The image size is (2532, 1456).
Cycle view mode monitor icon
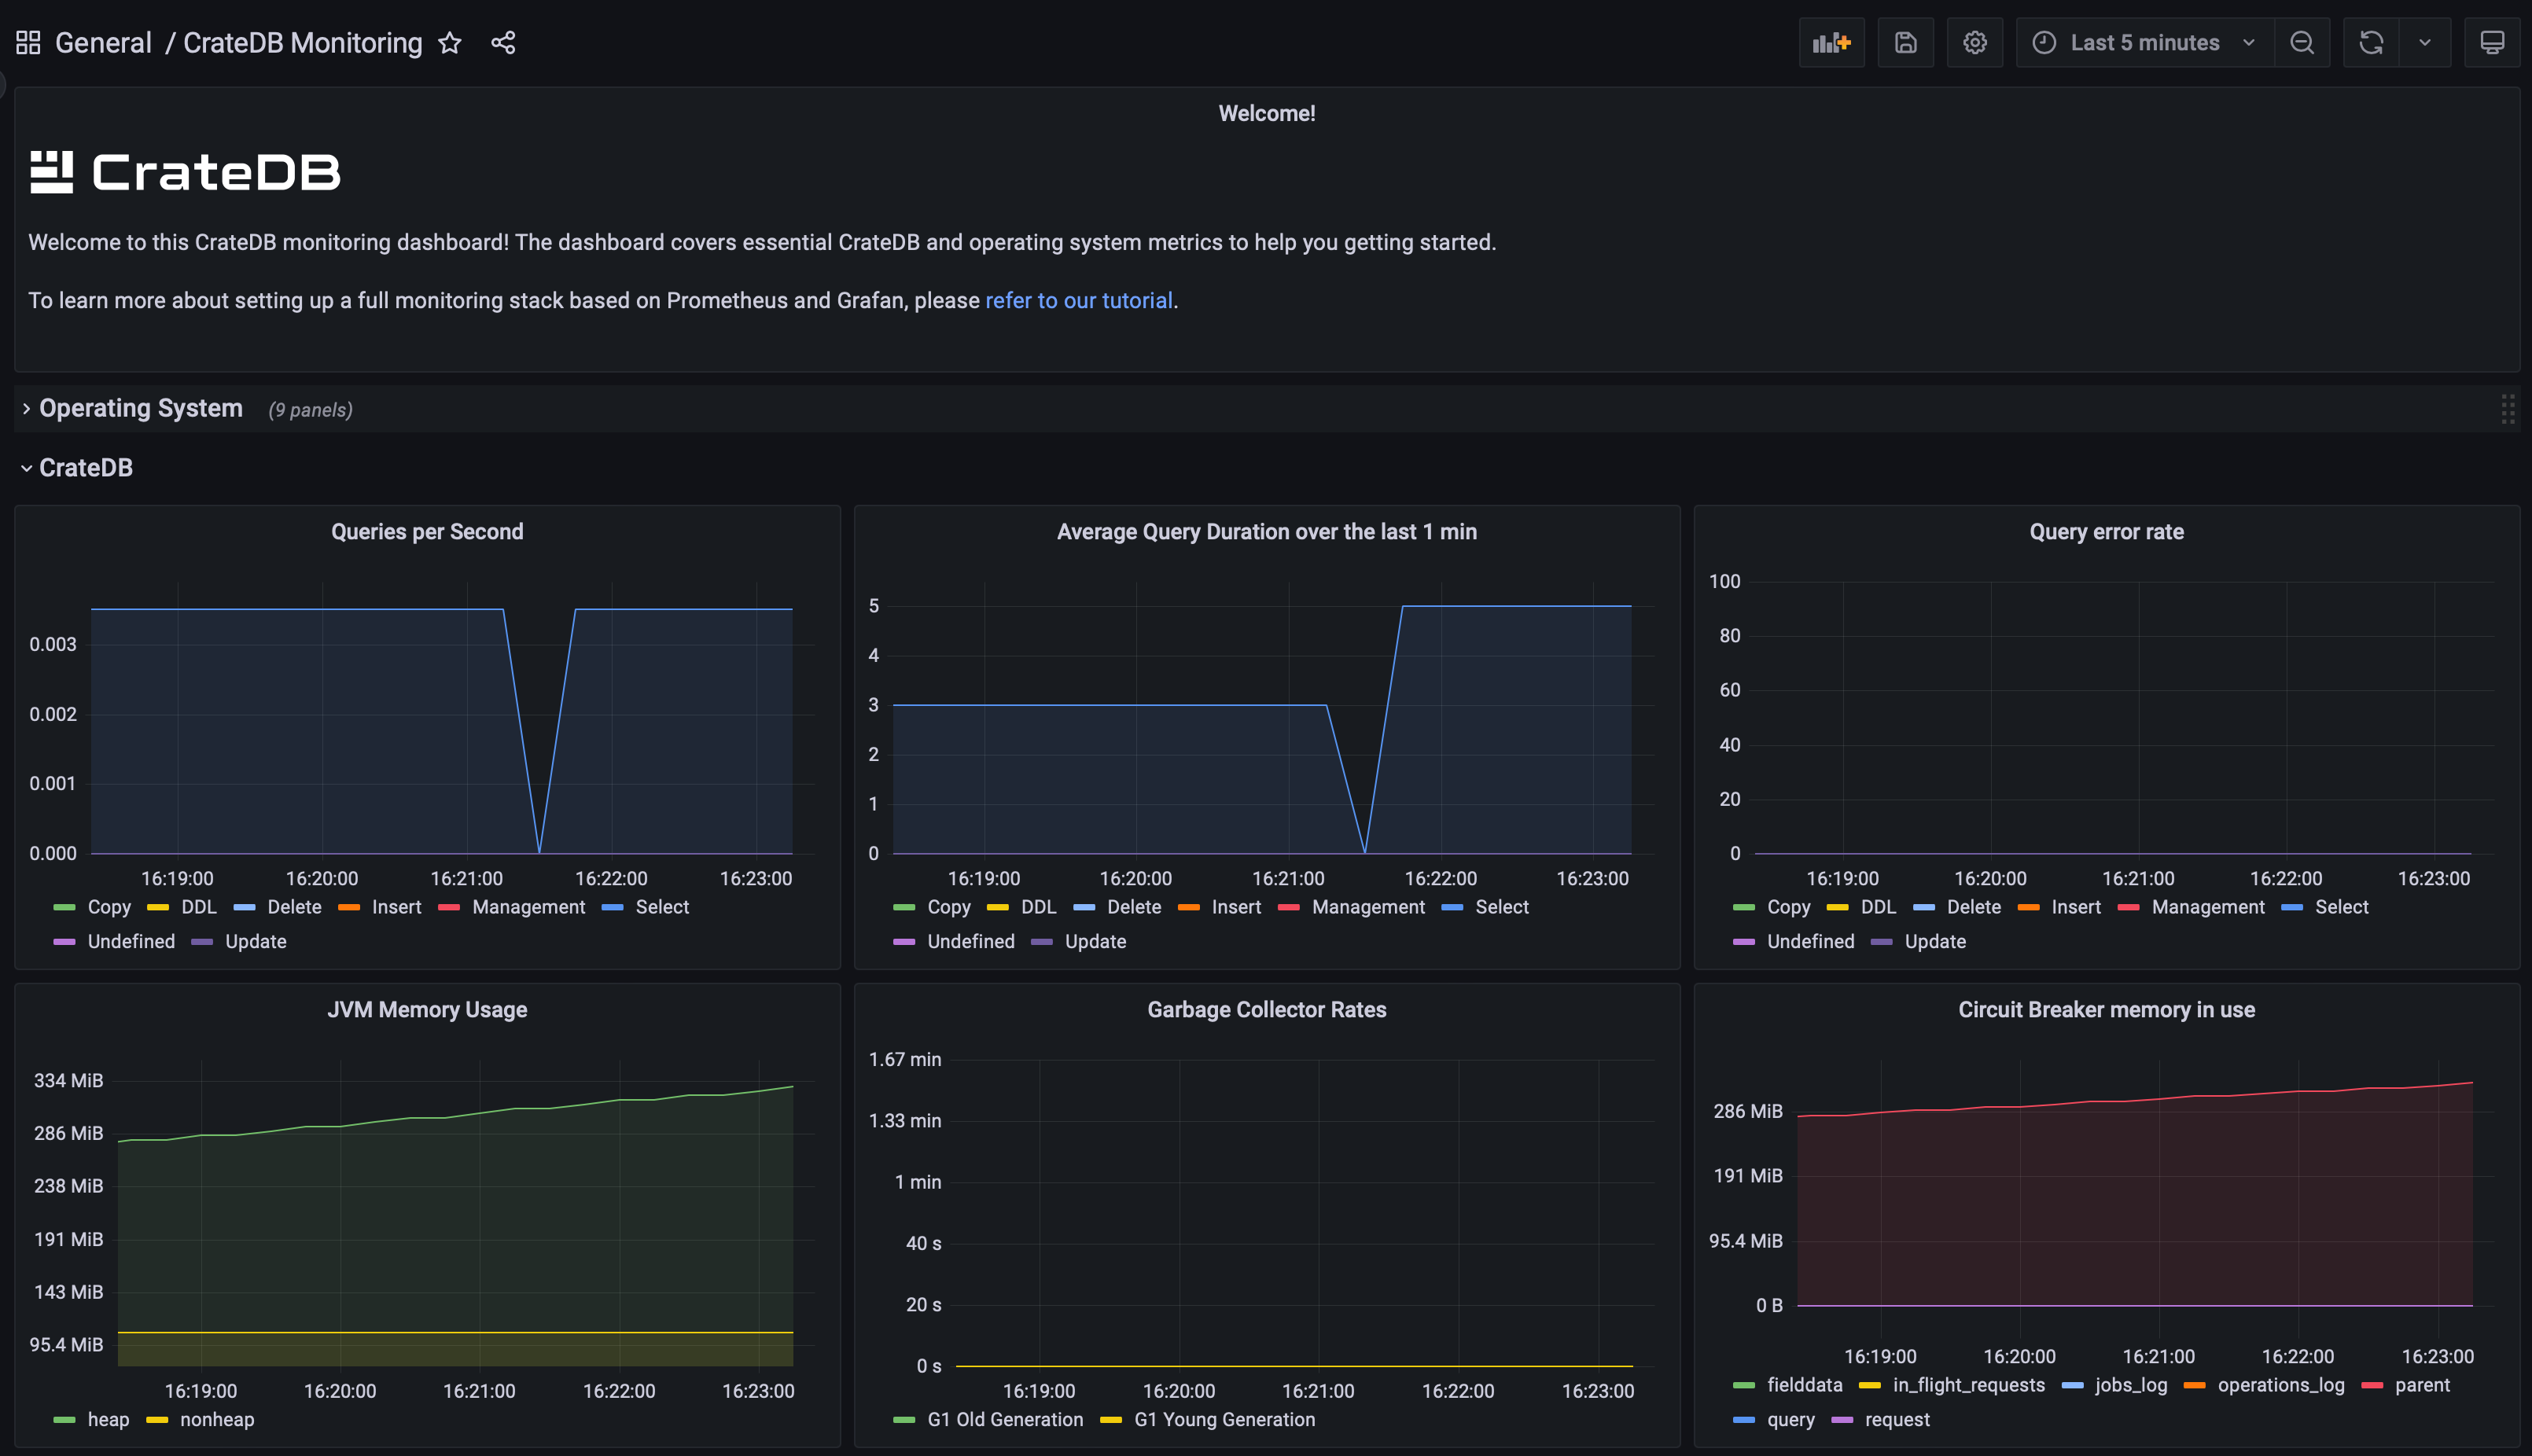[2491, 43]
